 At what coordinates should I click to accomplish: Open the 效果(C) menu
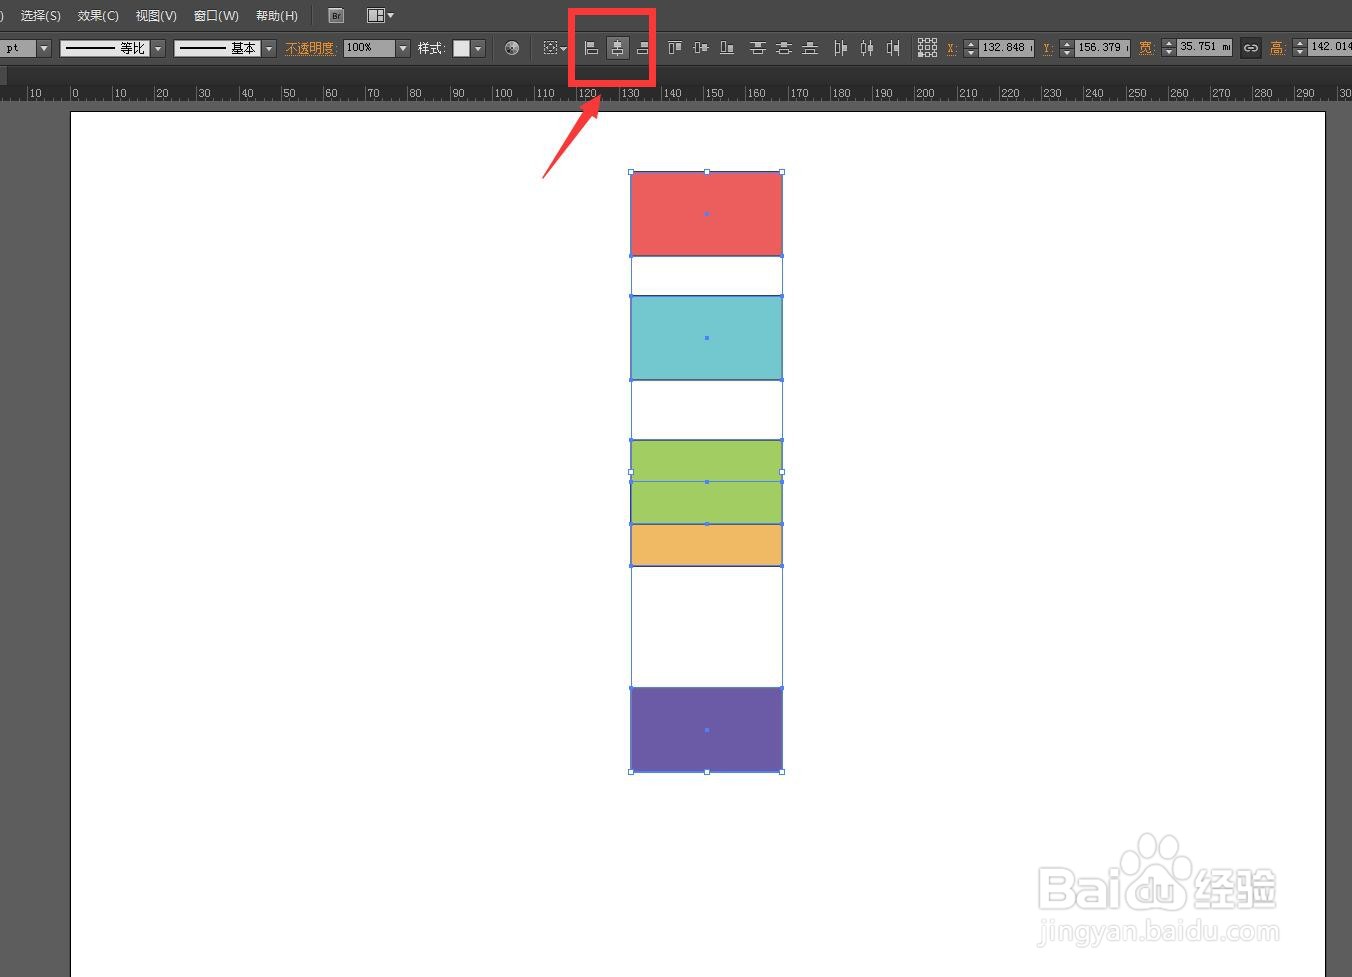click(98, 16)
